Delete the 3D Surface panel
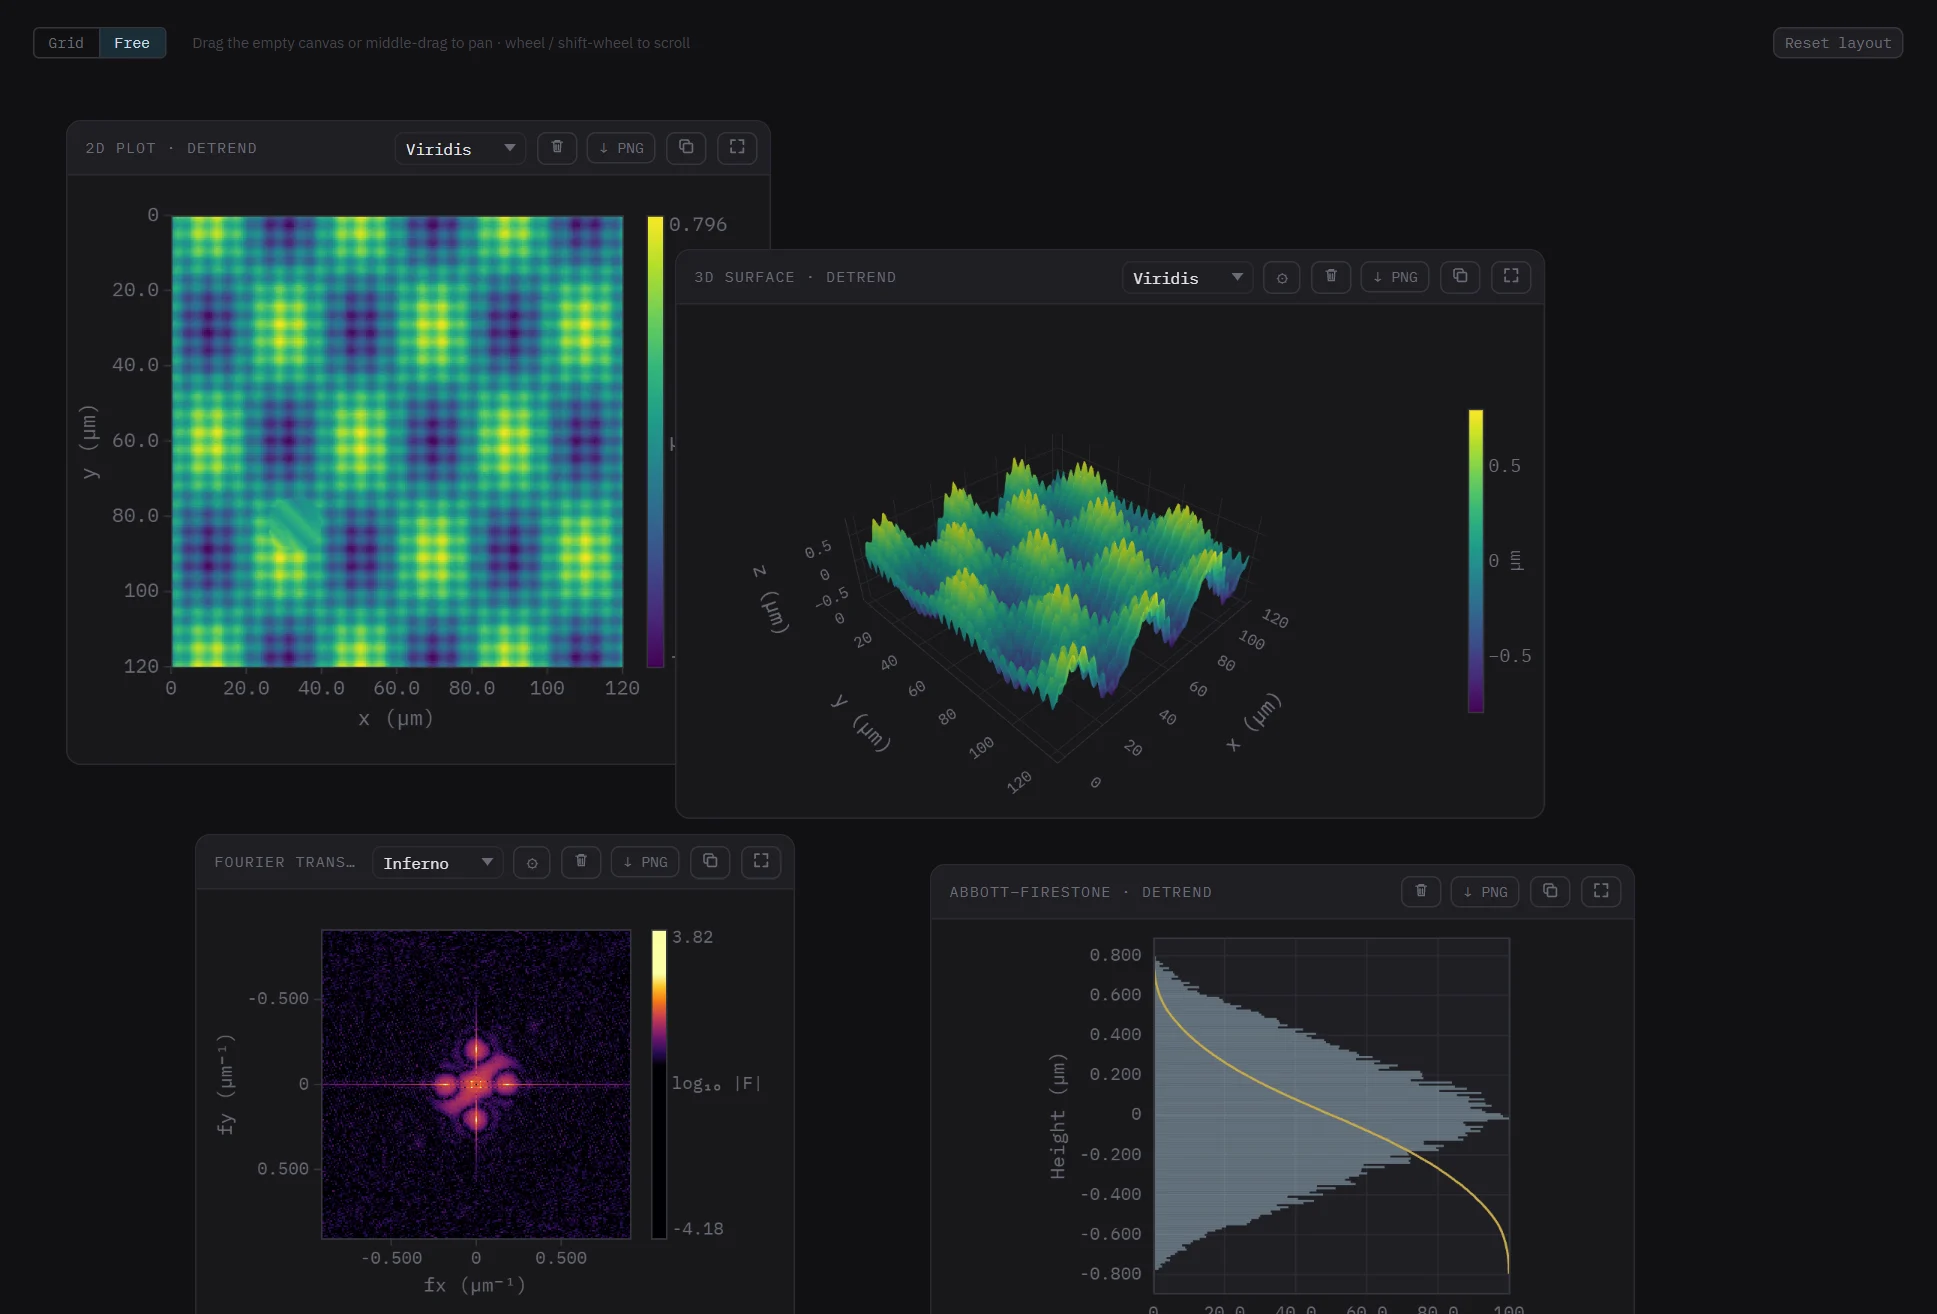Image resolution: width=1937 pixels, height=1314 pixels. (x=1331, y=277)
